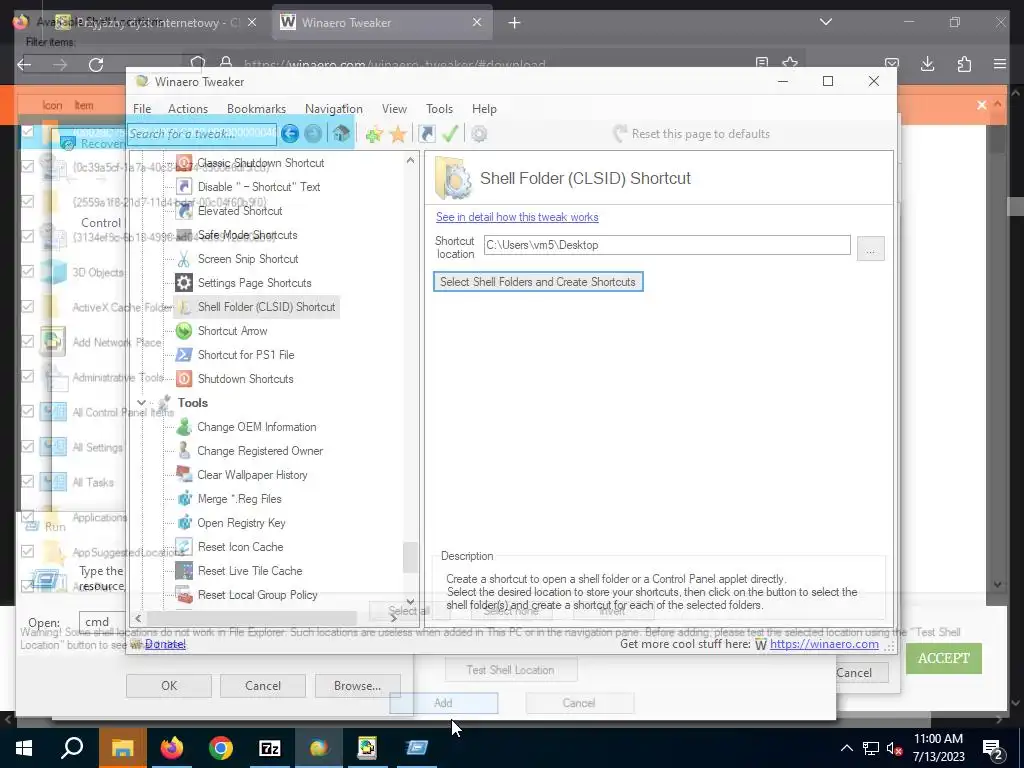
Task: Show hidden system tray icons chevron
Action: (x=846, y=748)
